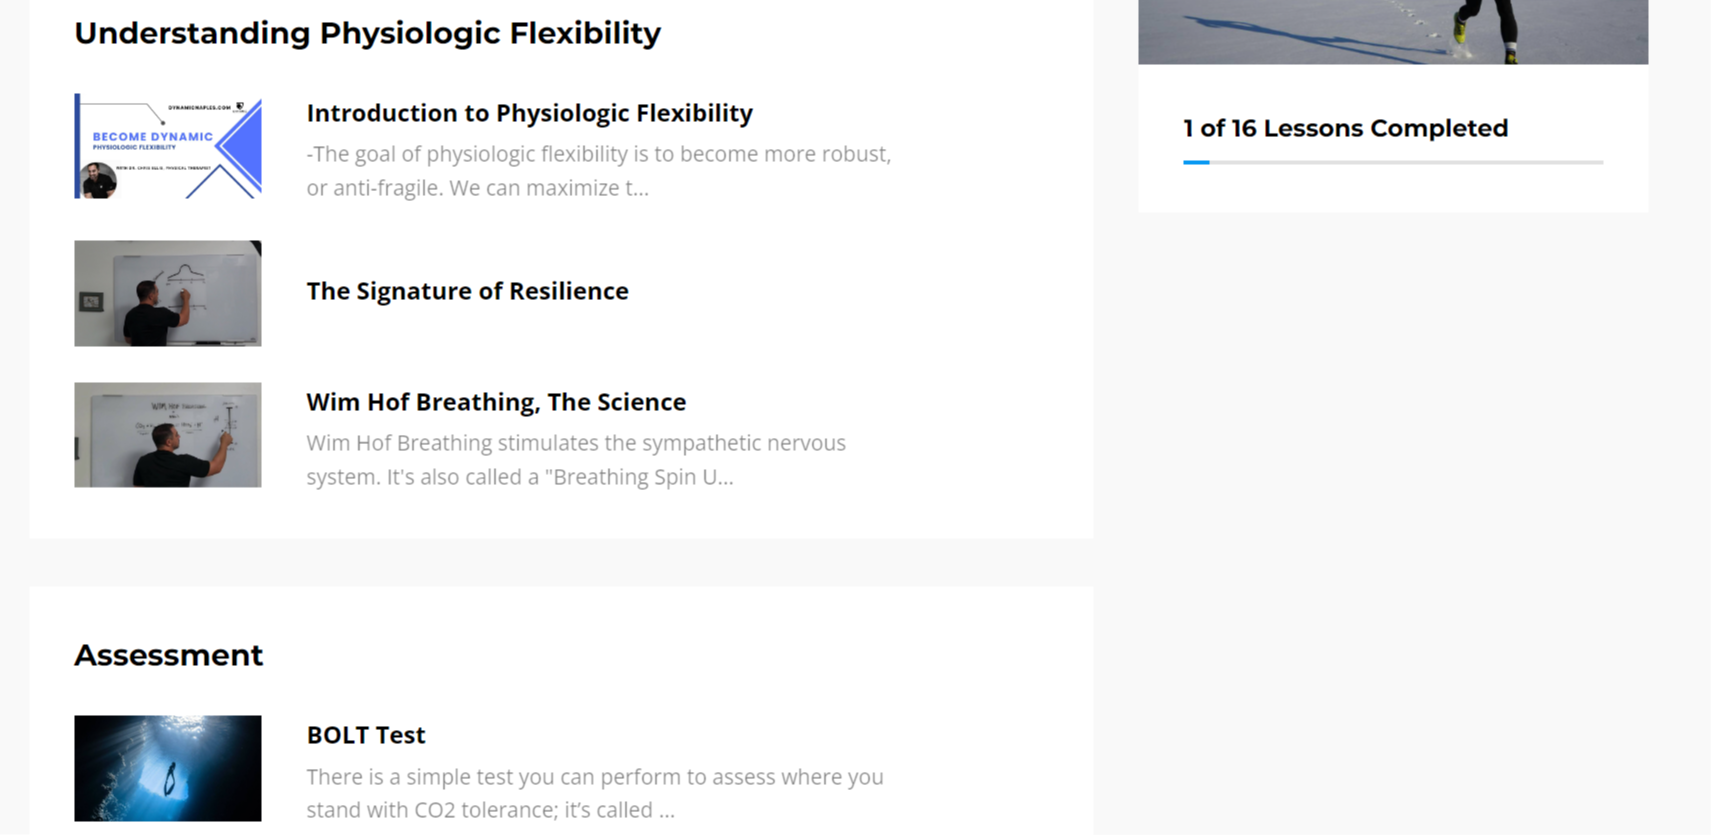Open Wim Hof Breathing, The Science title

[x=496, y=402]
